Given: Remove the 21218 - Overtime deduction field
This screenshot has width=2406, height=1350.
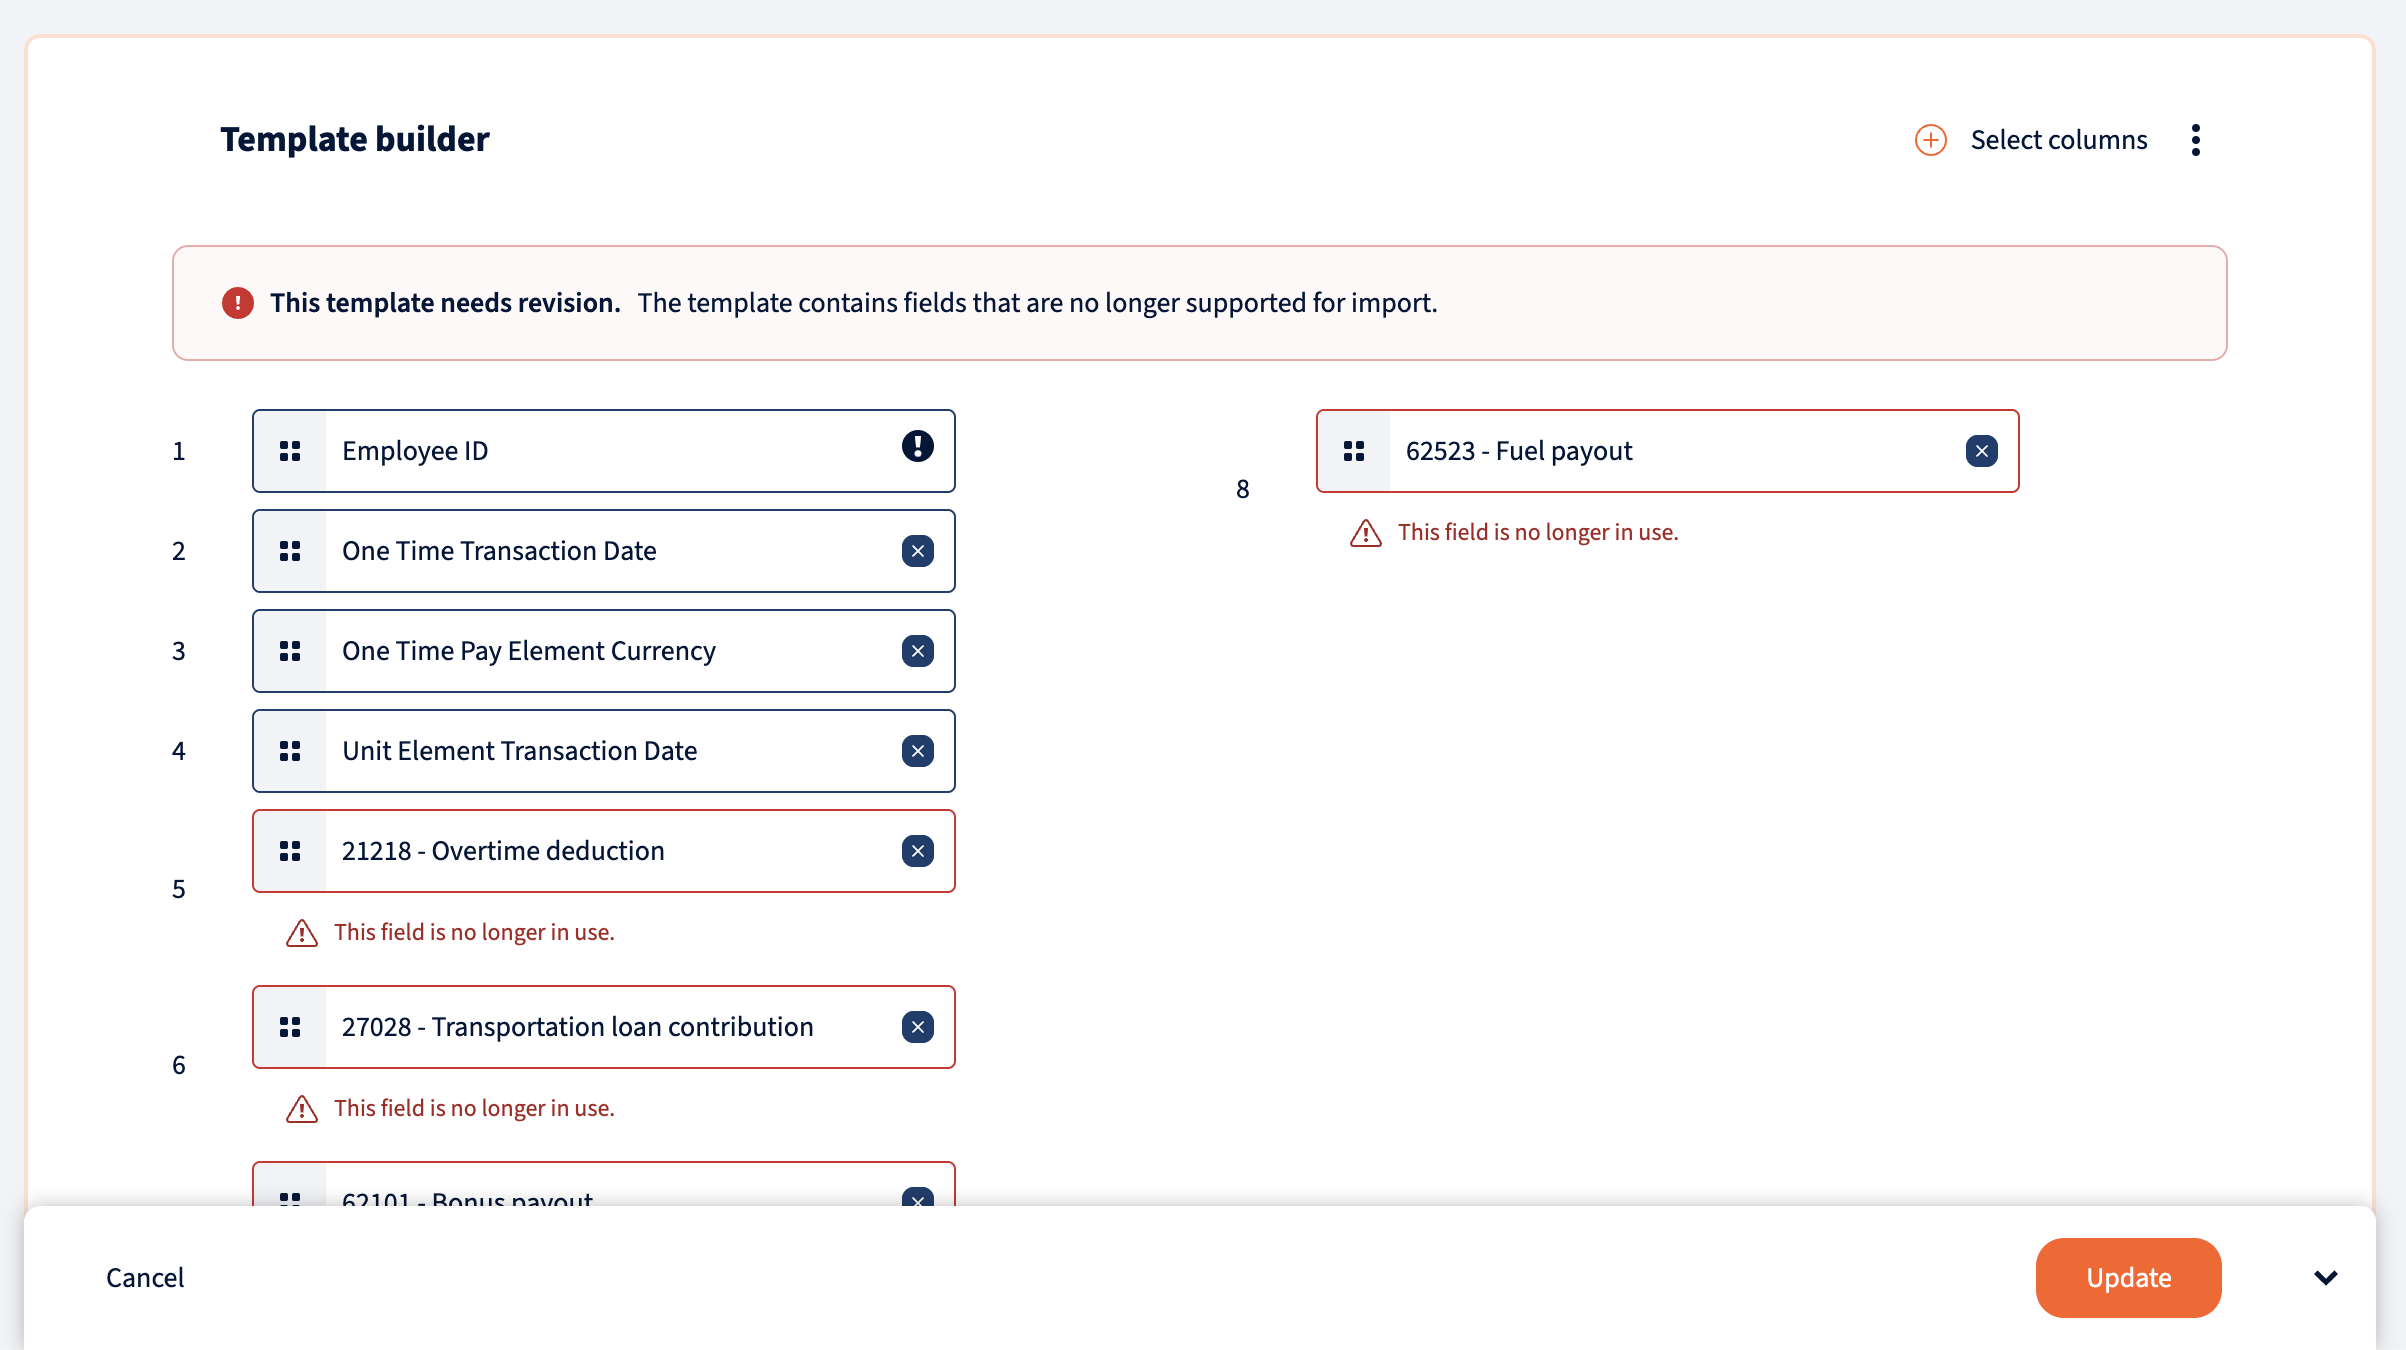Looking at the screenshot, I should point(917,851).
